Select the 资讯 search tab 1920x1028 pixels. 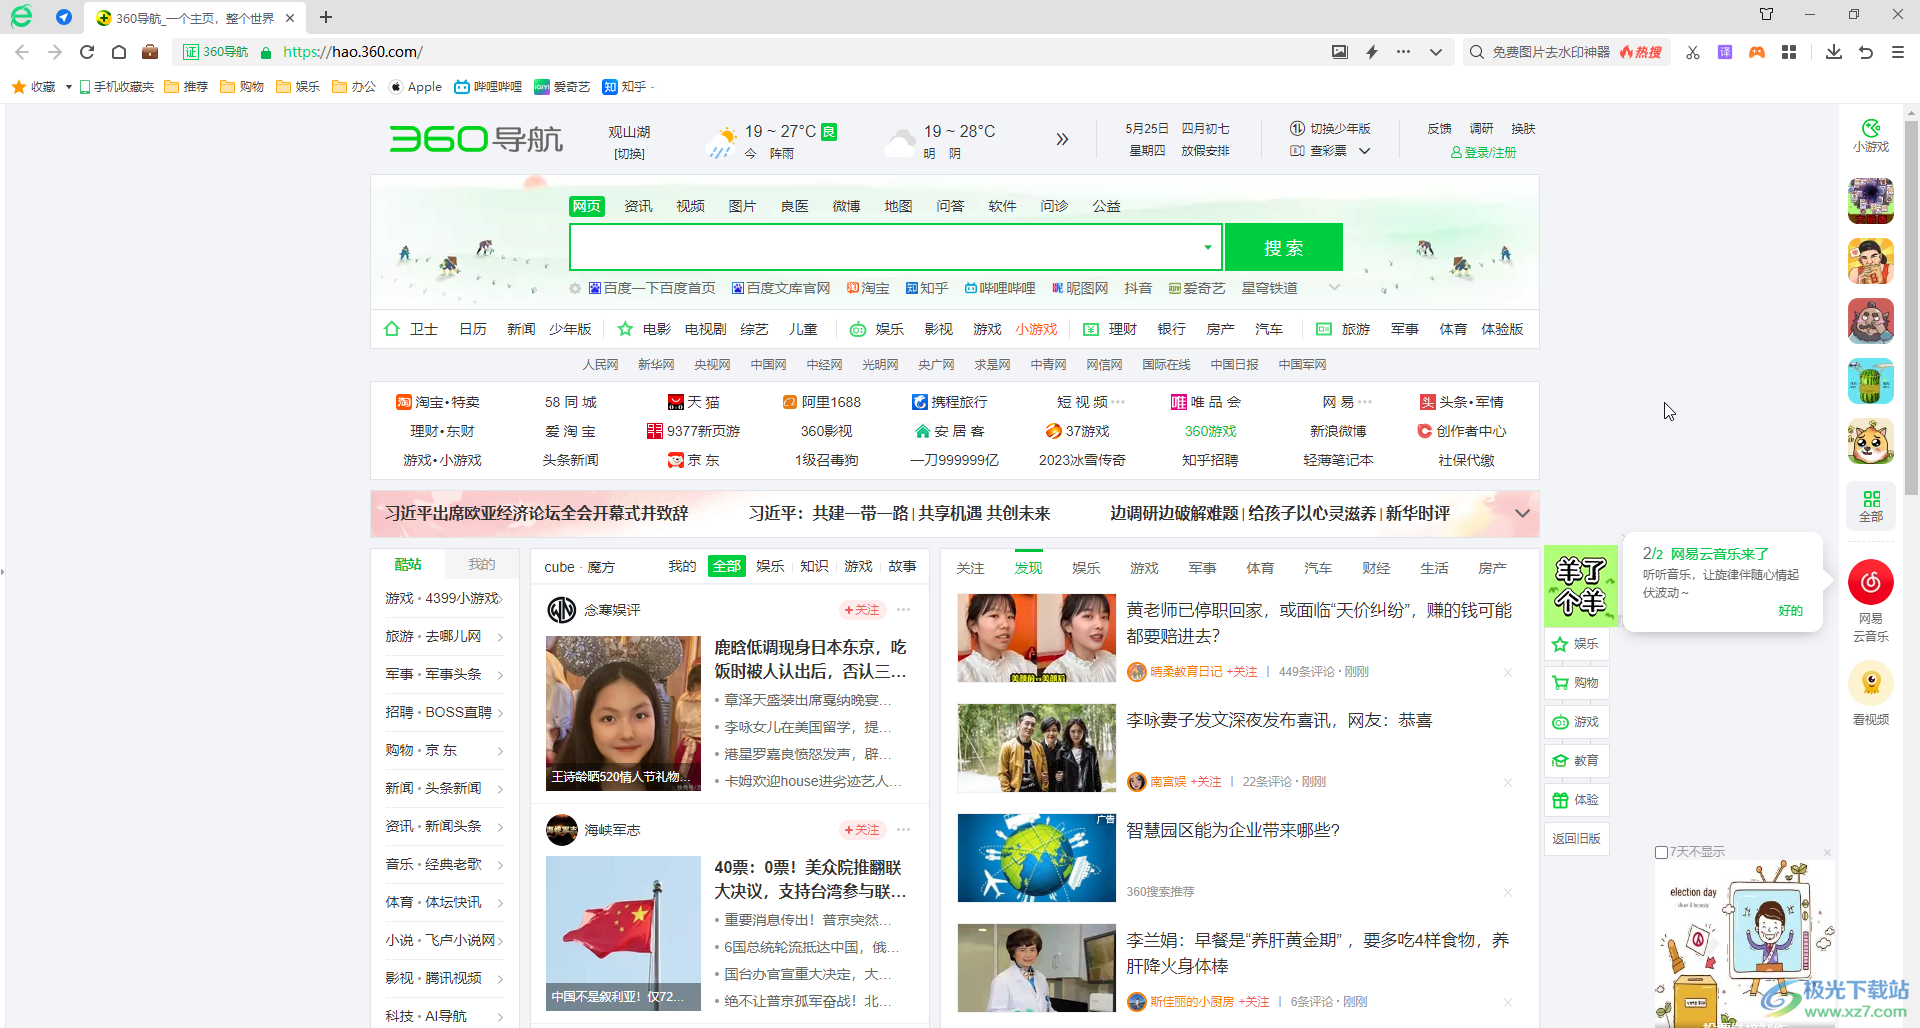pos(638,206)
